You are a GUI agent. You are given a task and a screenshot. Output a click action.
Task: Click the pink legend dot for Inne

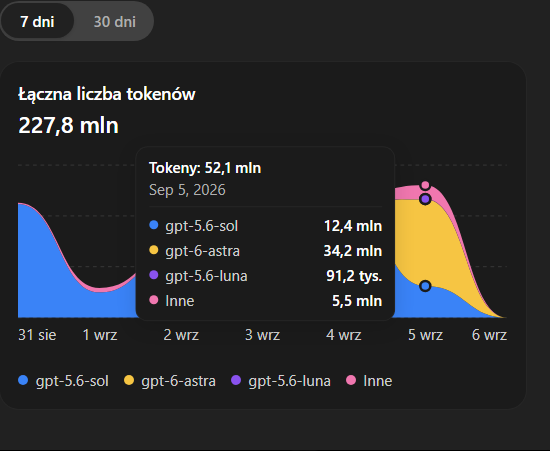coord(351,380)
